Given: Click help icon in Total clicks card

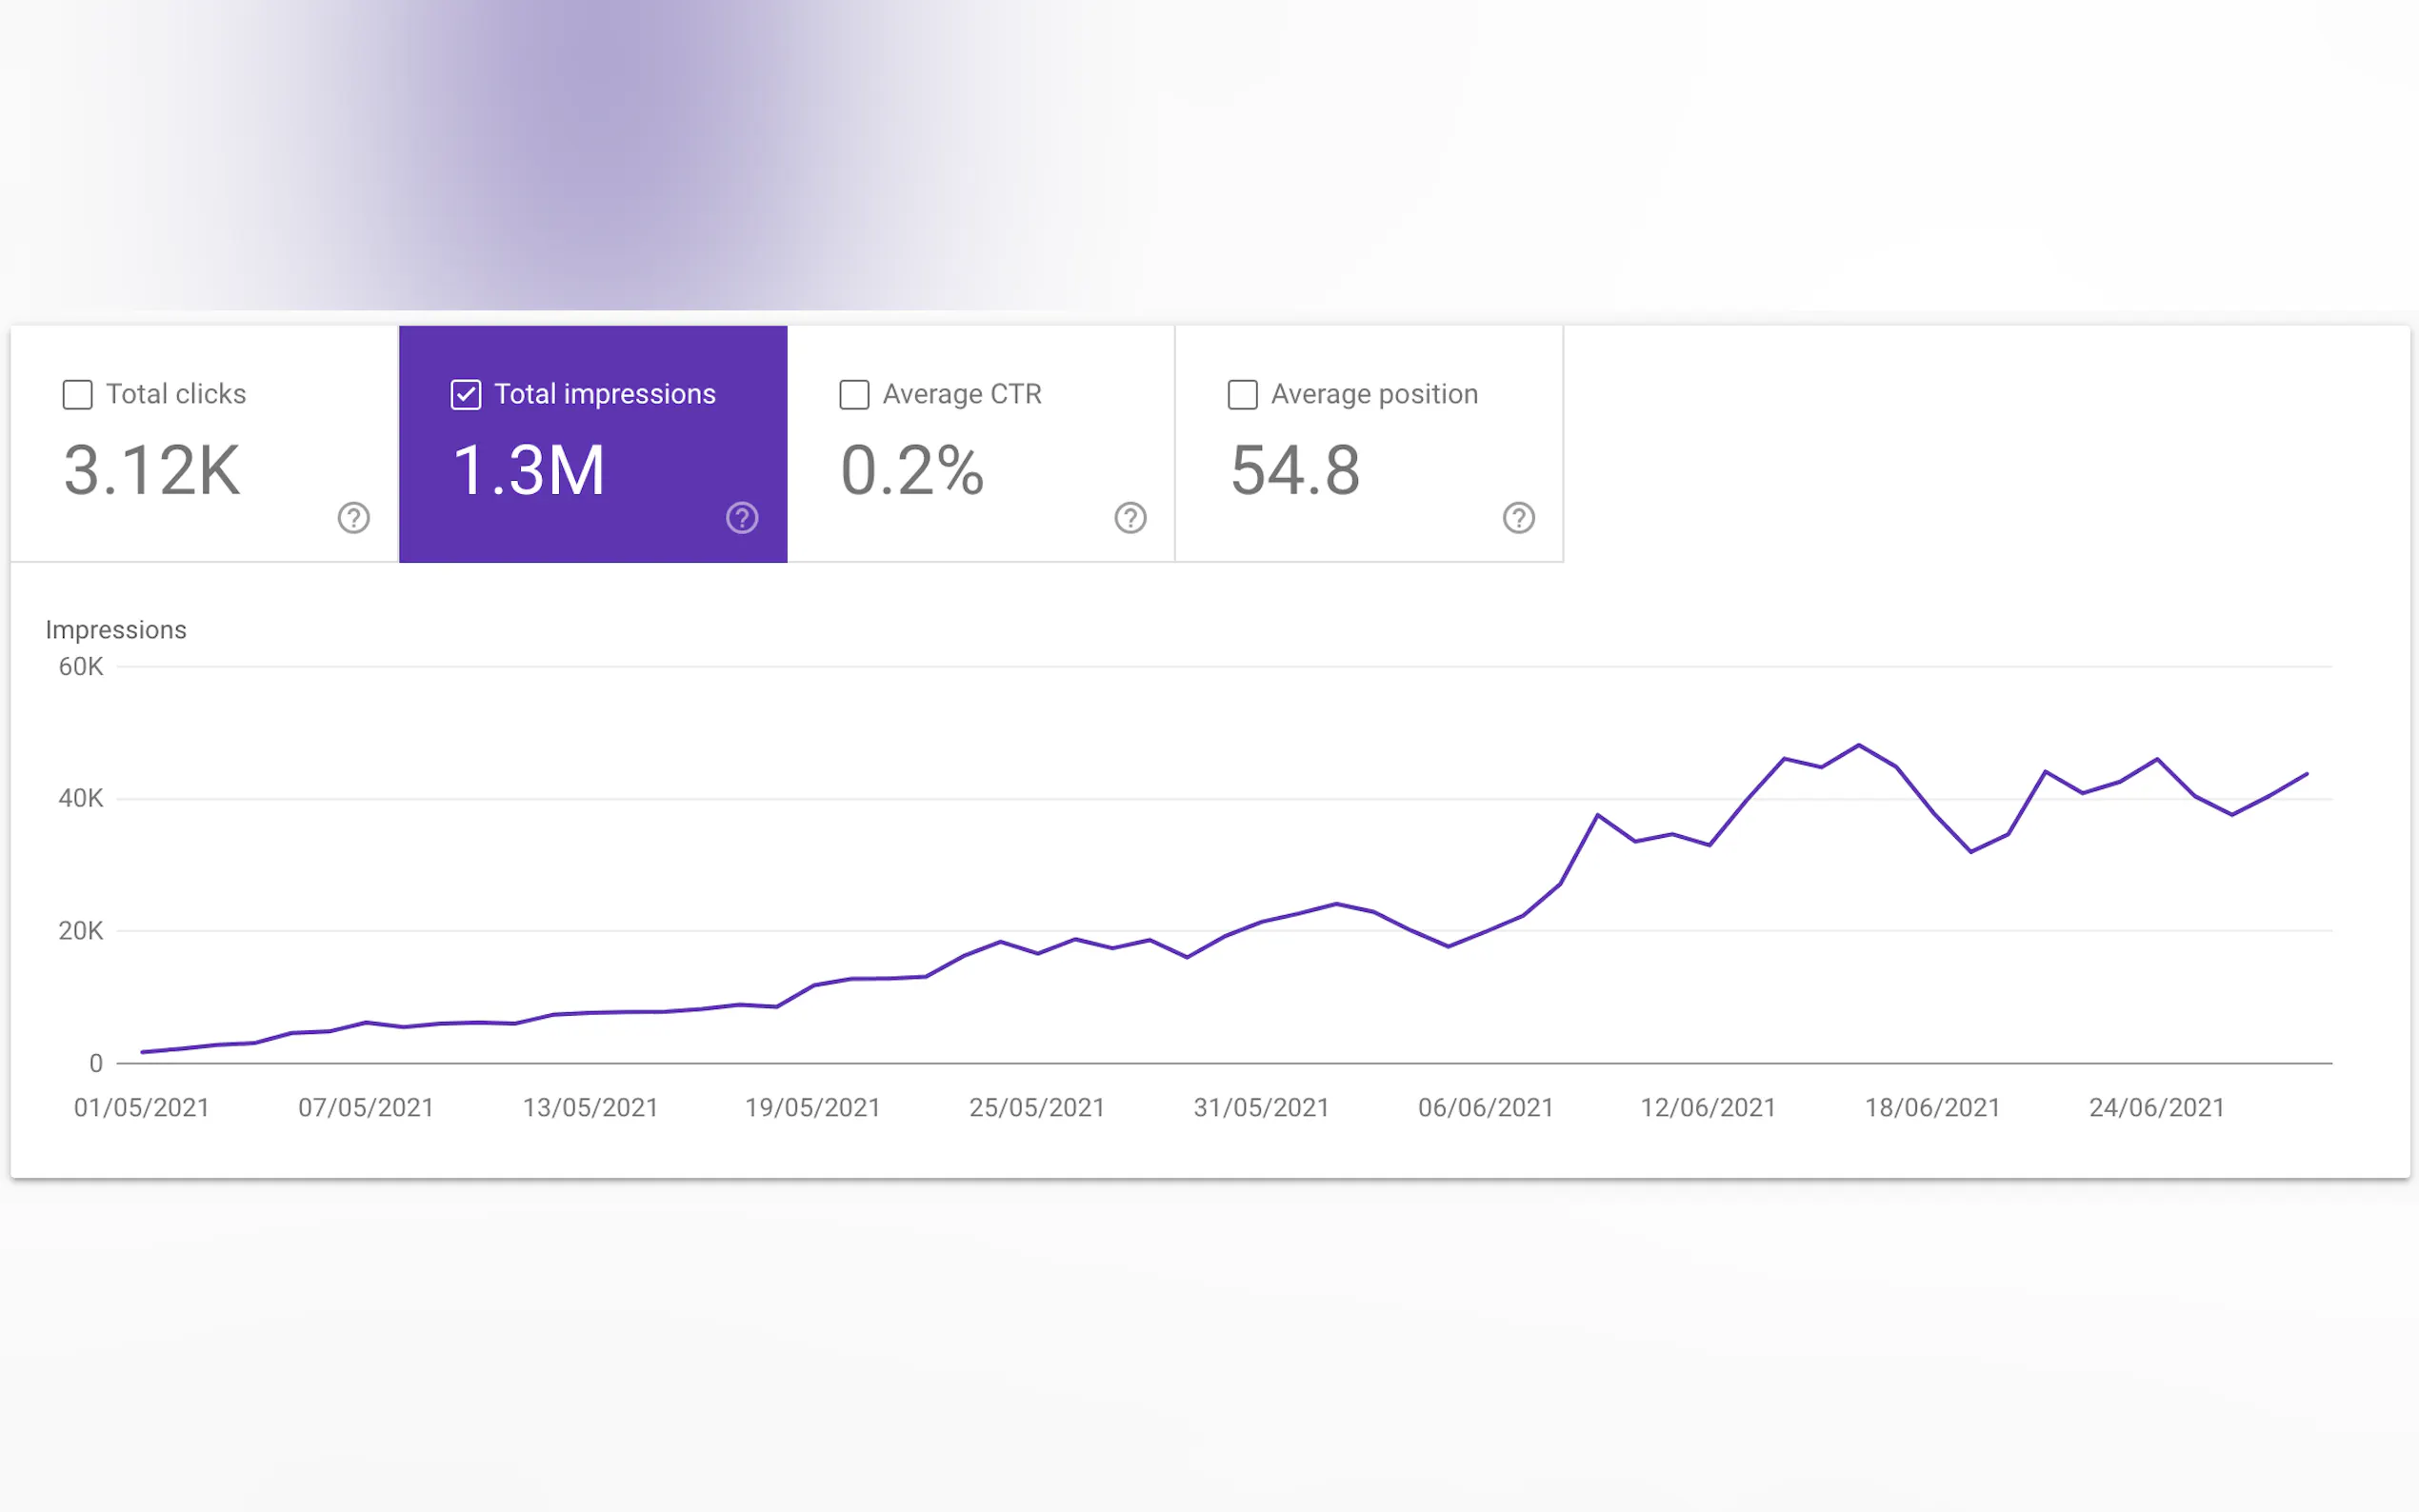Looking at the screenshot, I should coord(353,518).
